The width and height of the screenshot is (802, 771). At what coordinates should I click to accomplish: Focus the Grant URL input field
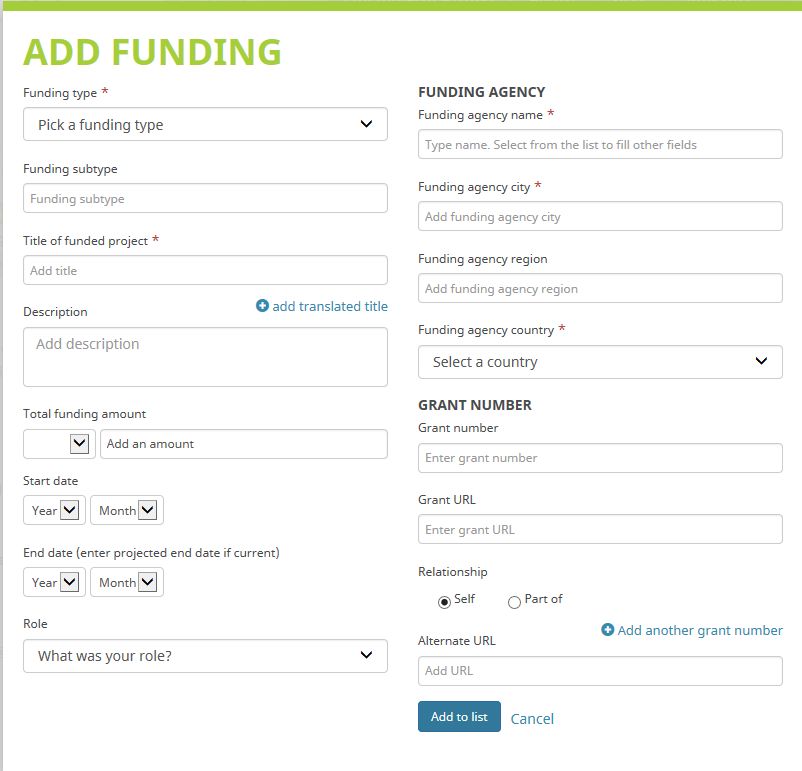[600, 529]
